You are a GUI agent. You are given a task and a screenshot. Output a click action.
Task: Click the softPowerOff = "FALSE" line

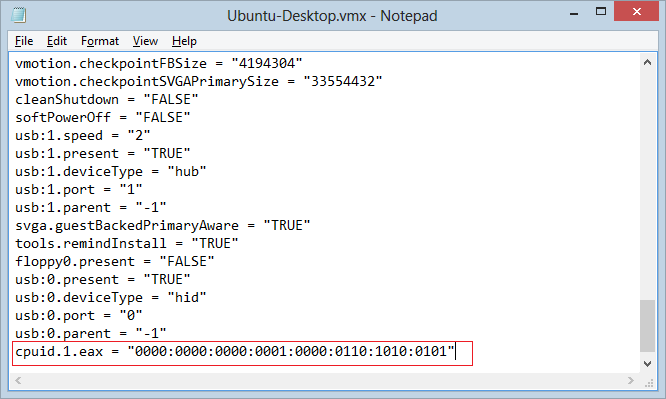102,118
